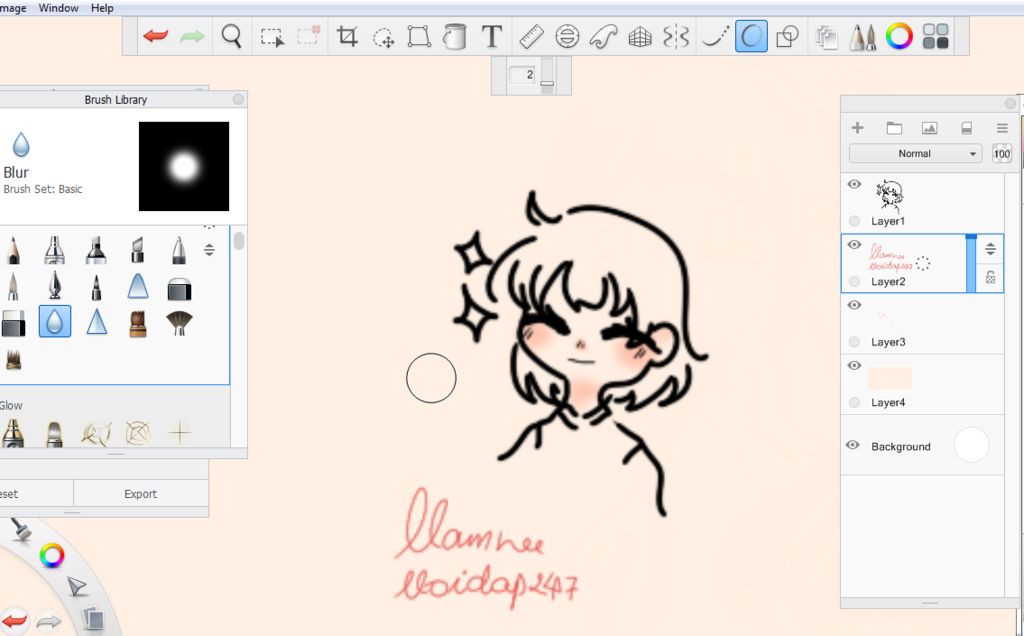This screenshot has height=636, width=1024.
Task: Select the Chisel Tip marker brush
Action: click(x=137, y=250)
